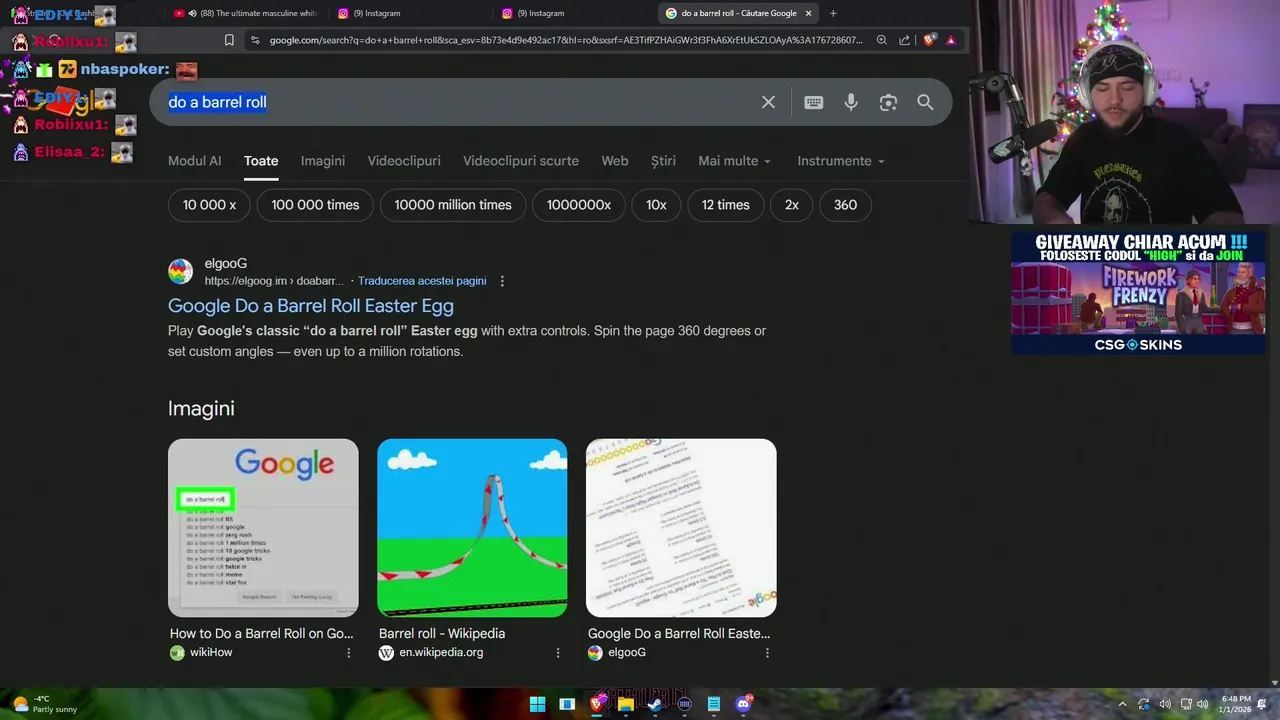1280x720 pixels.
Task: Expand the 'Instrumente' dropdown
Action: [x=840, y=161]
